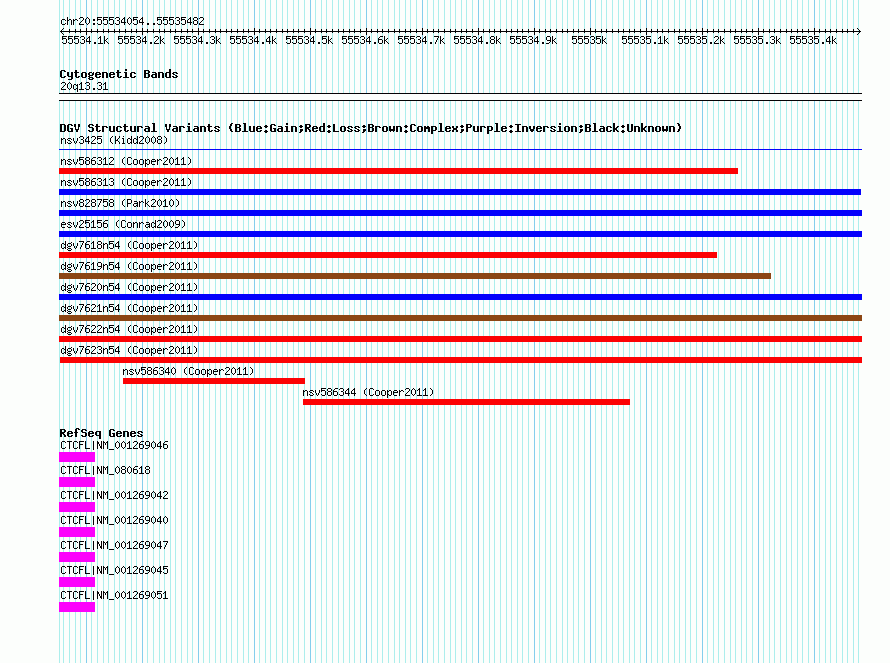Open the CTCFL|NM_080618 gene label
The image size is (890, 663).
pos(106,471)
